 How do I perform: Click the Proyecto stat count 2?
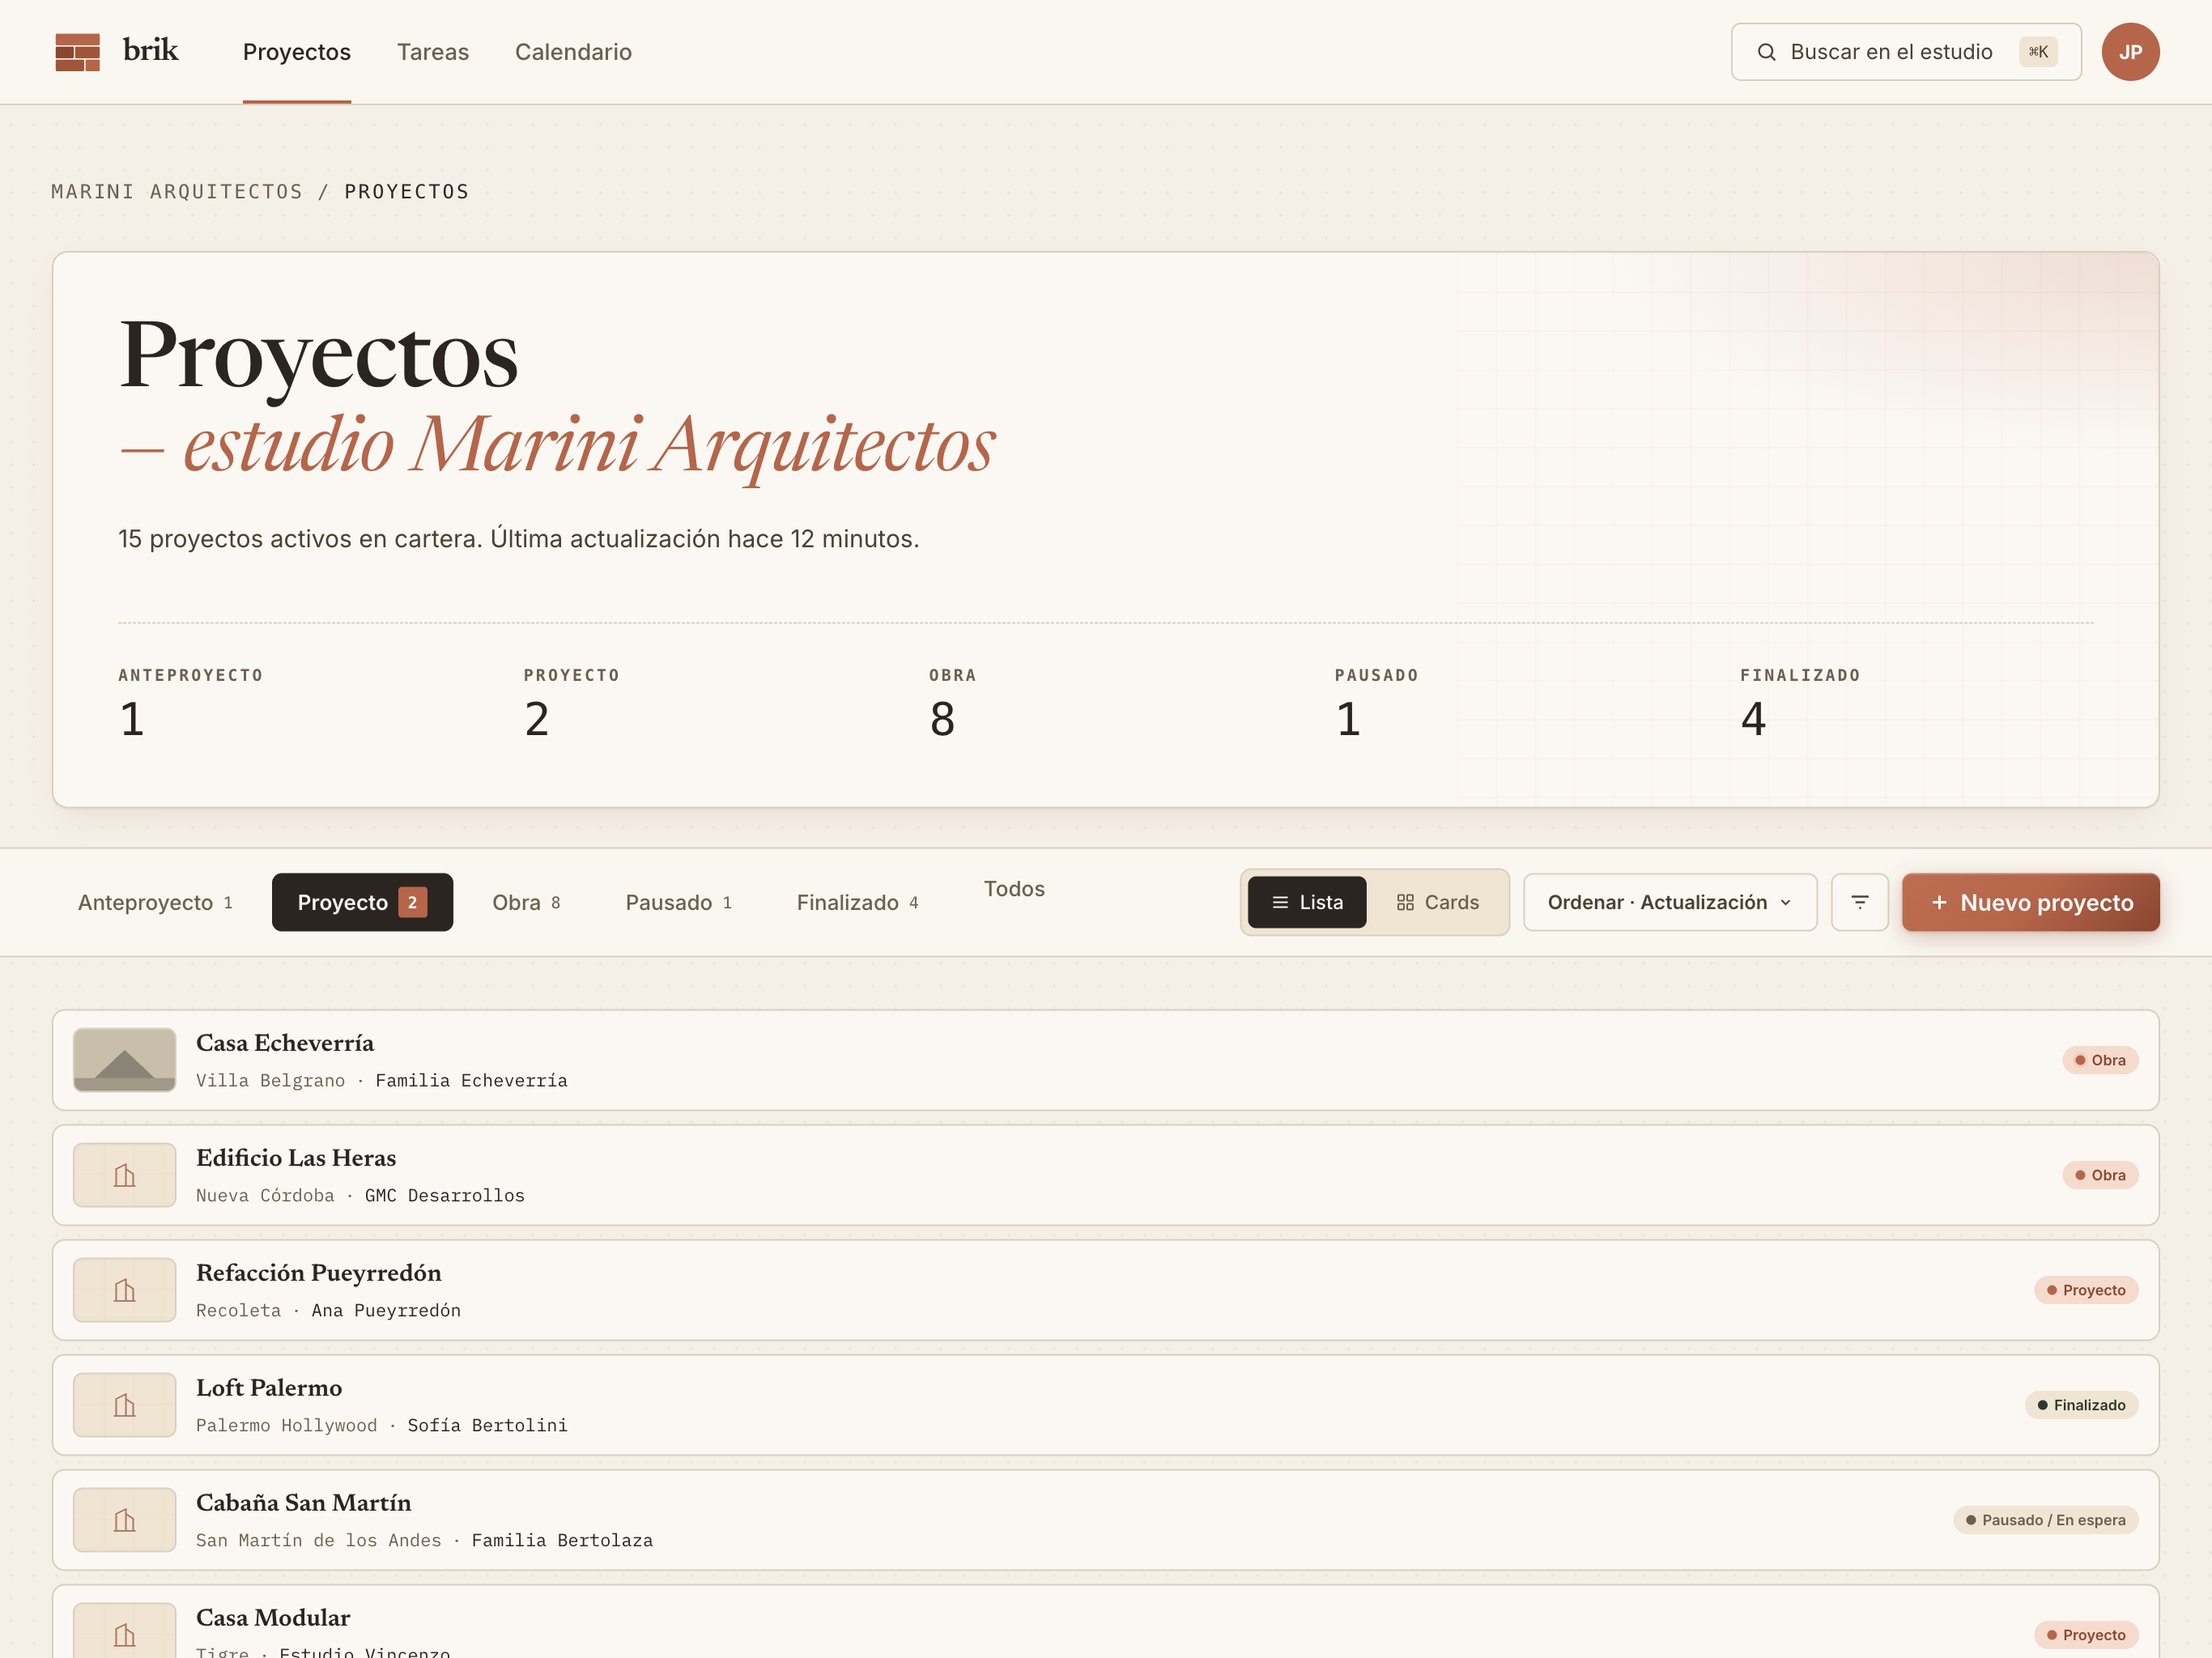tap(537, 719)
